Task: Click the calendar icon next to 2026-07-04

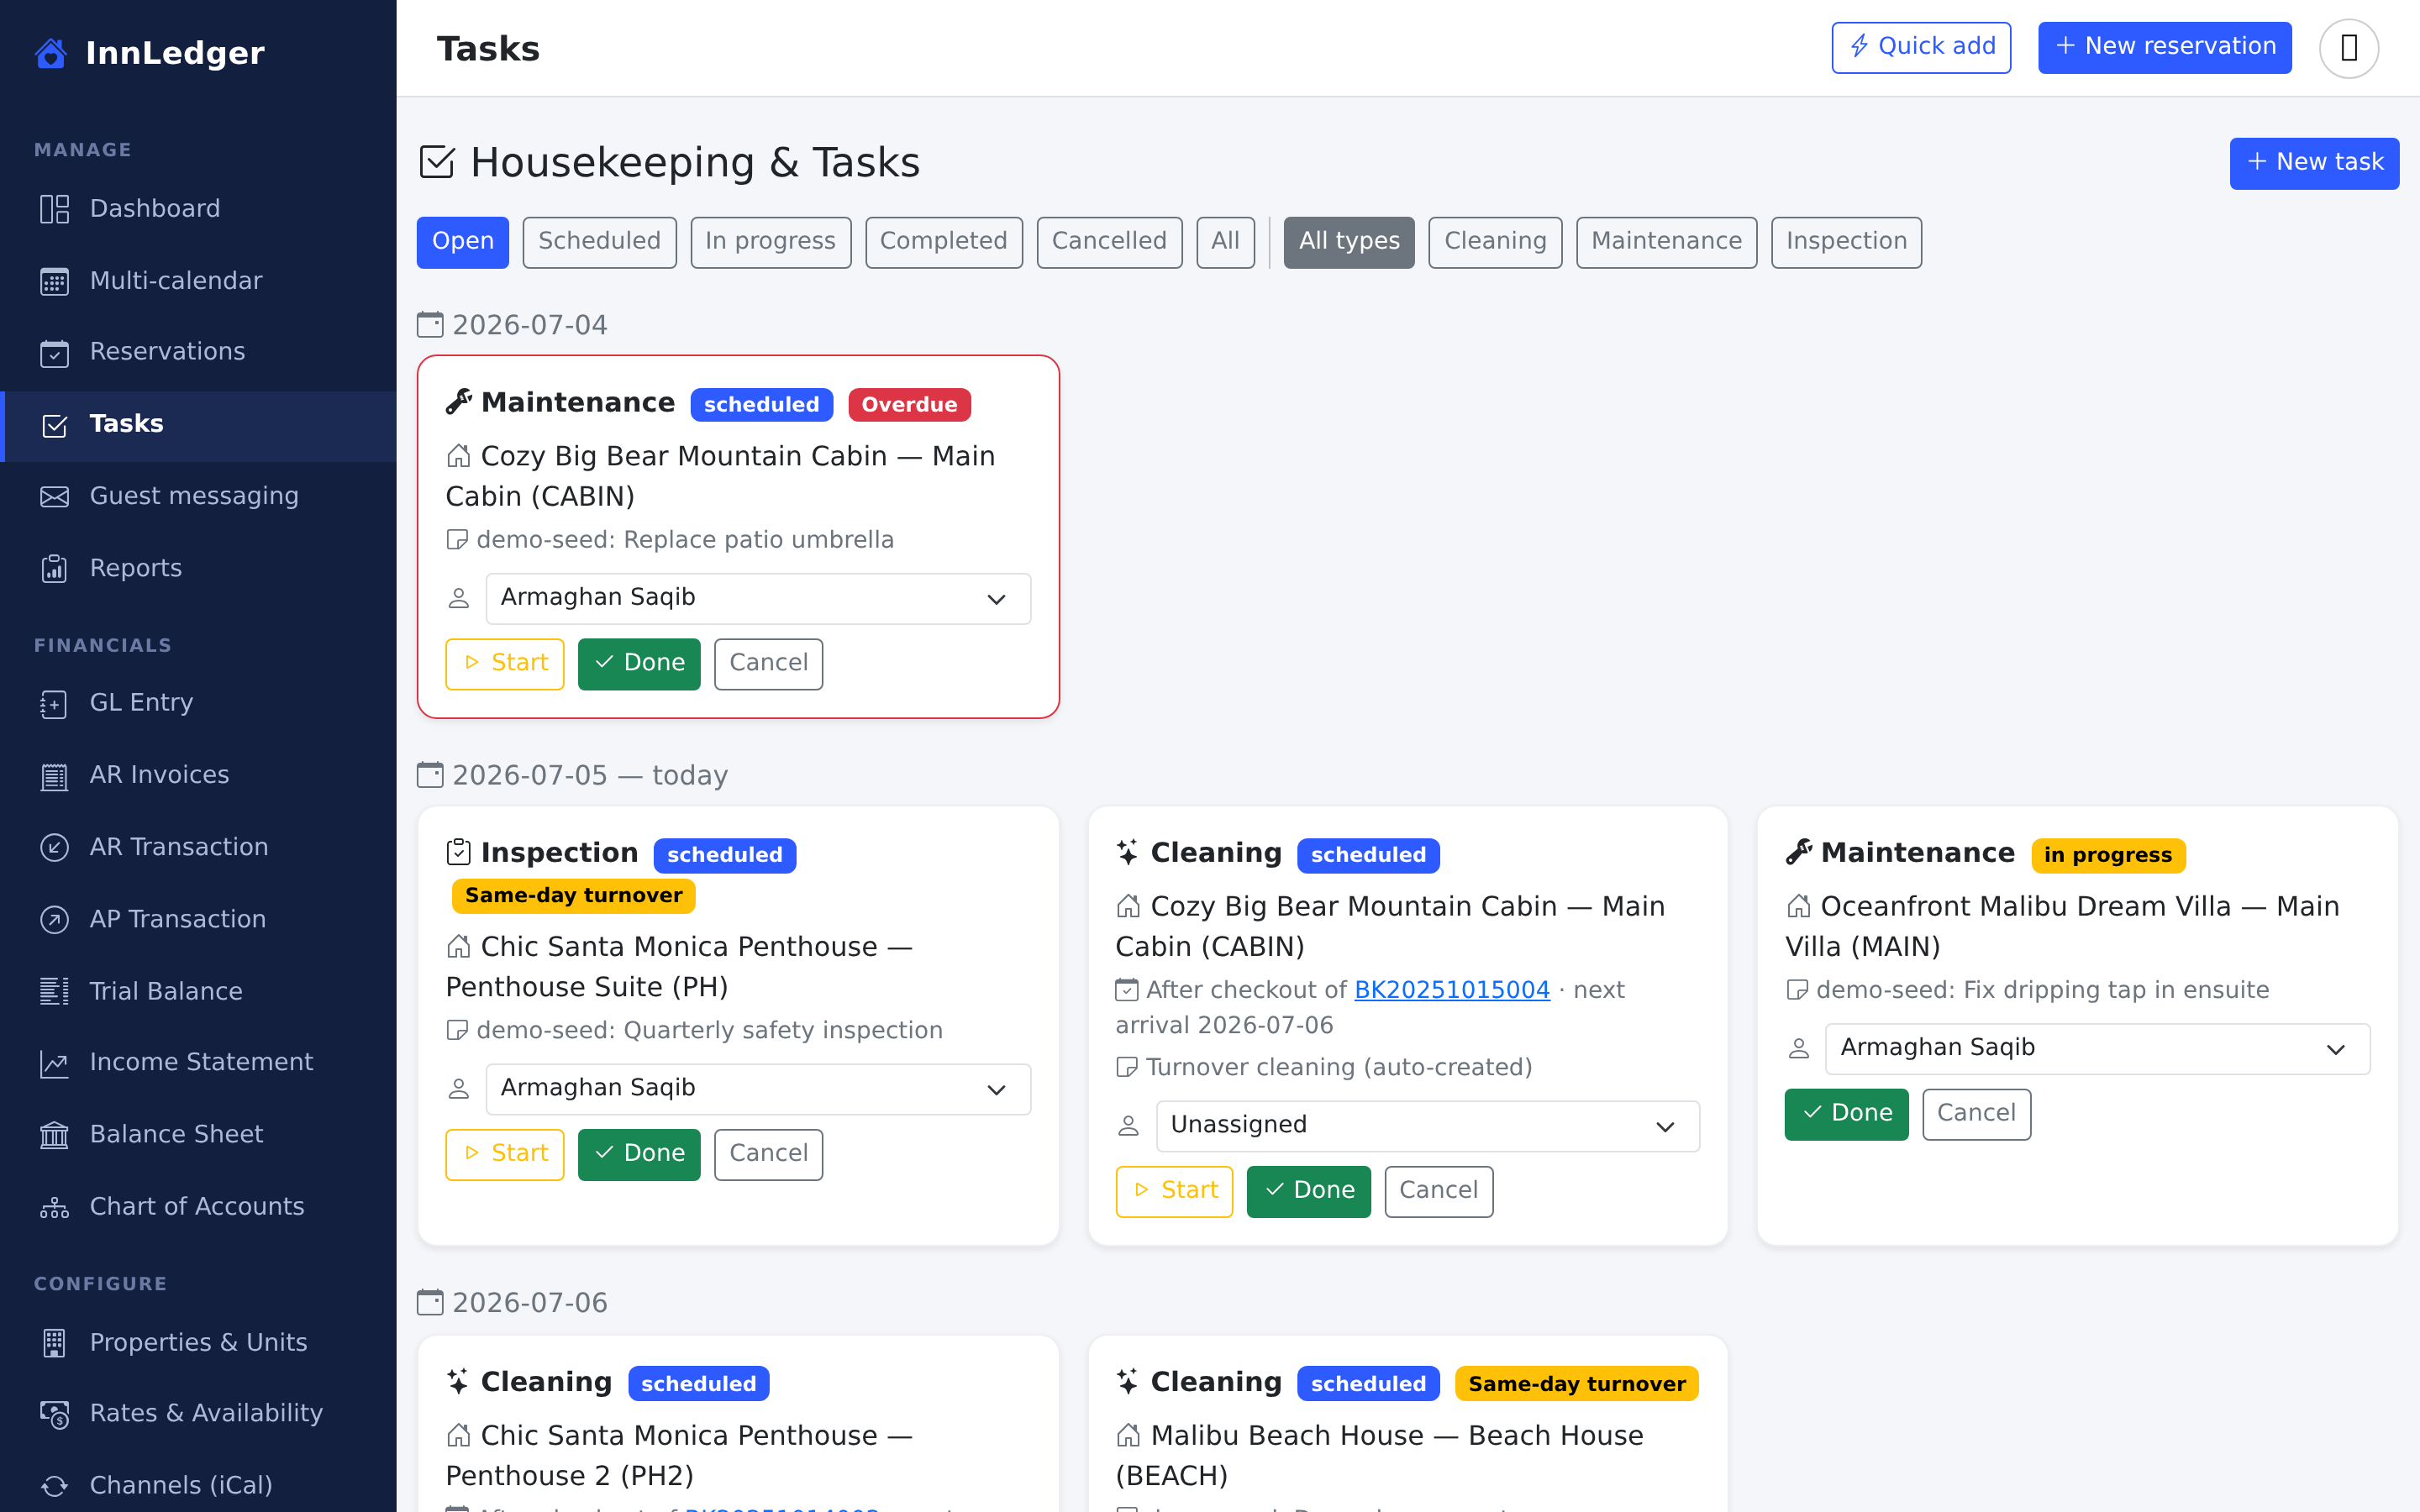Action: coord(430,325)
